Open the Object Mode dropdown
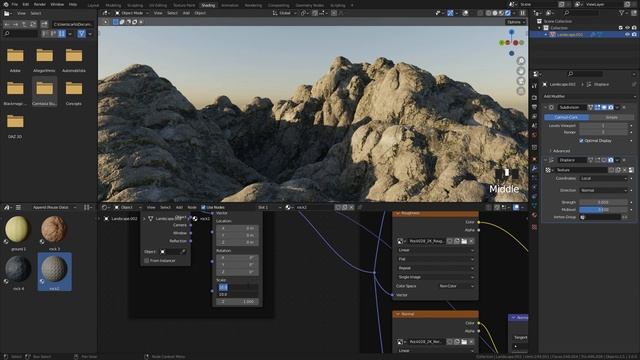 pos(132,13)
